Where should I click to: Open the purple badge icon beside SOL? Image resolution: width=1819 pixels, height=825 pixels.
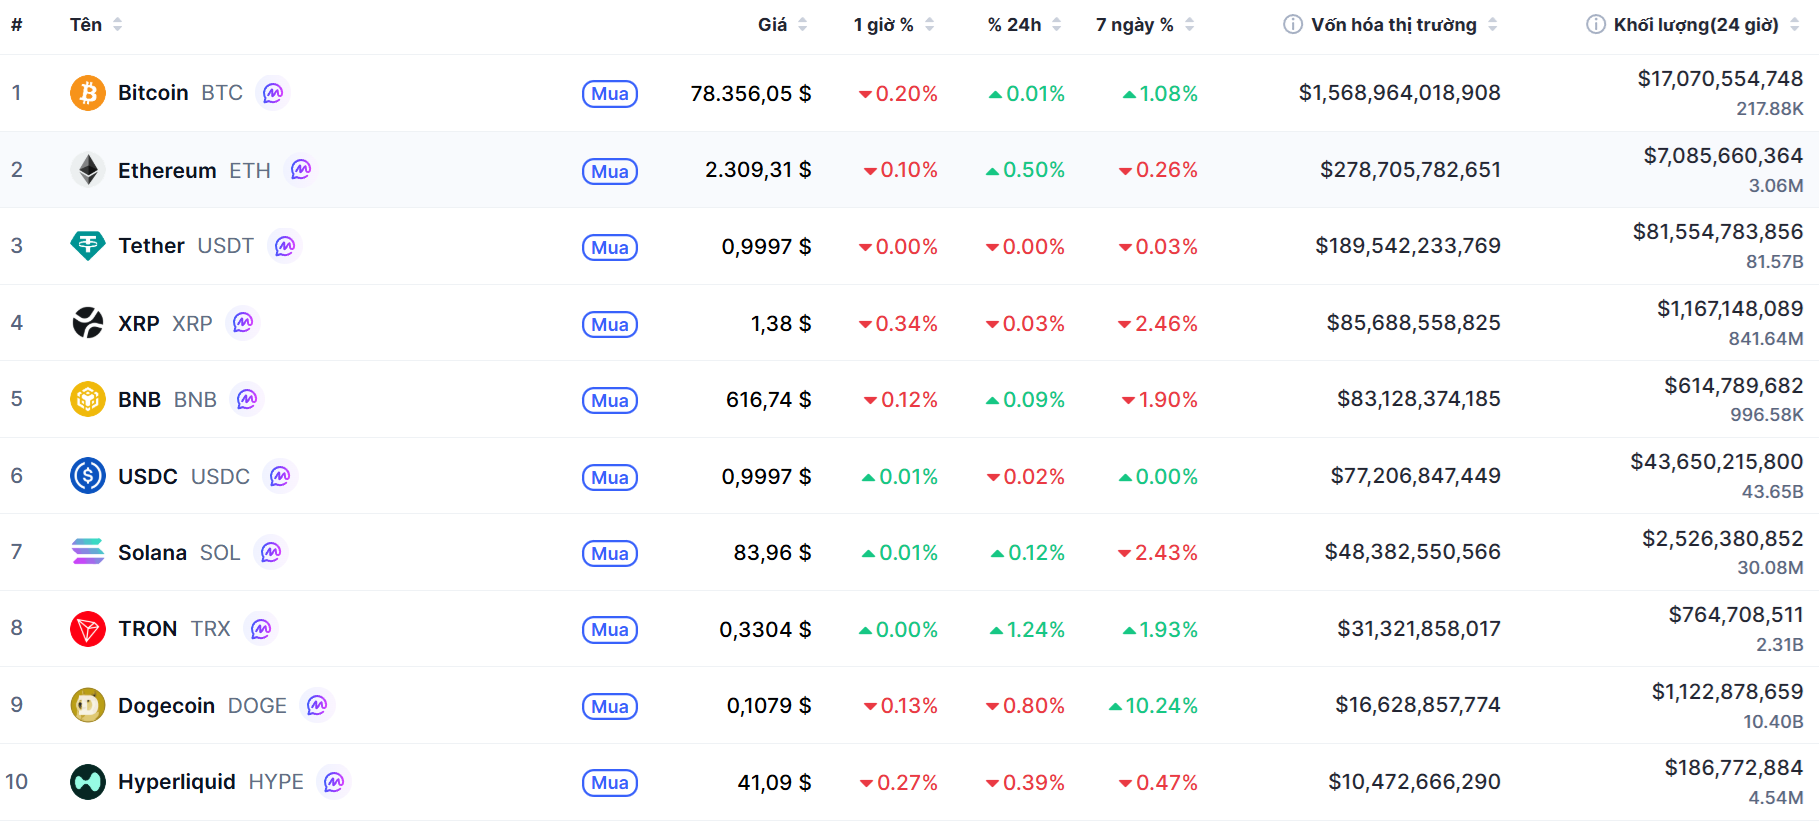271,552
